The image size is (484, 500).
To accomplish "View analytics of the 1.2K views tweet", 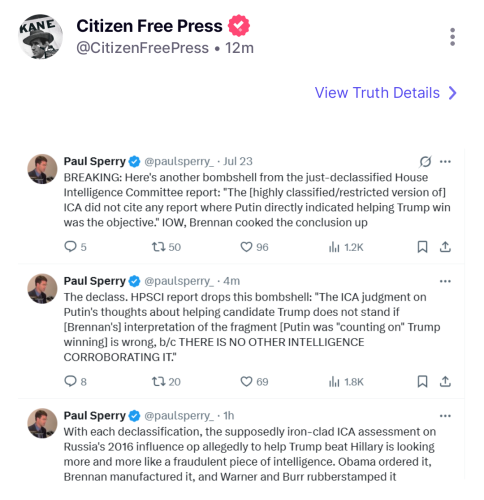I will point(334,247).
